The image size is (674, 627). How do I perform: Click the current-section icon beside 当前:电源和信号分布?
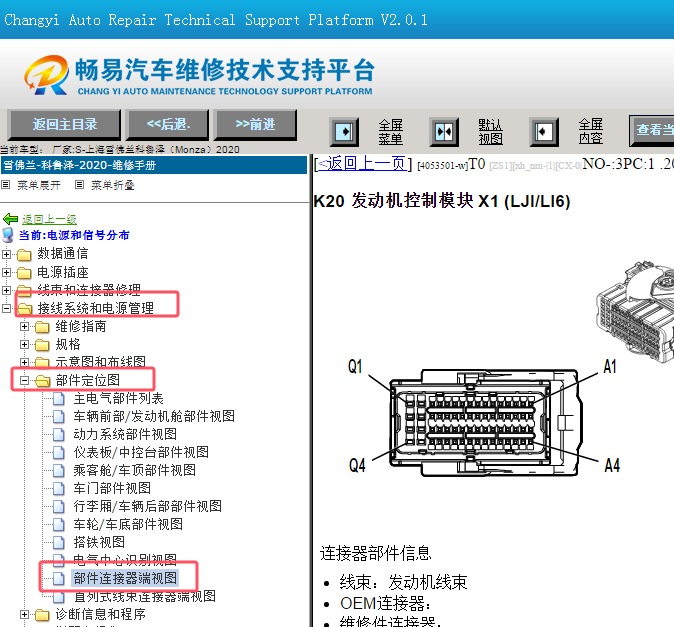tap(8, 235)
